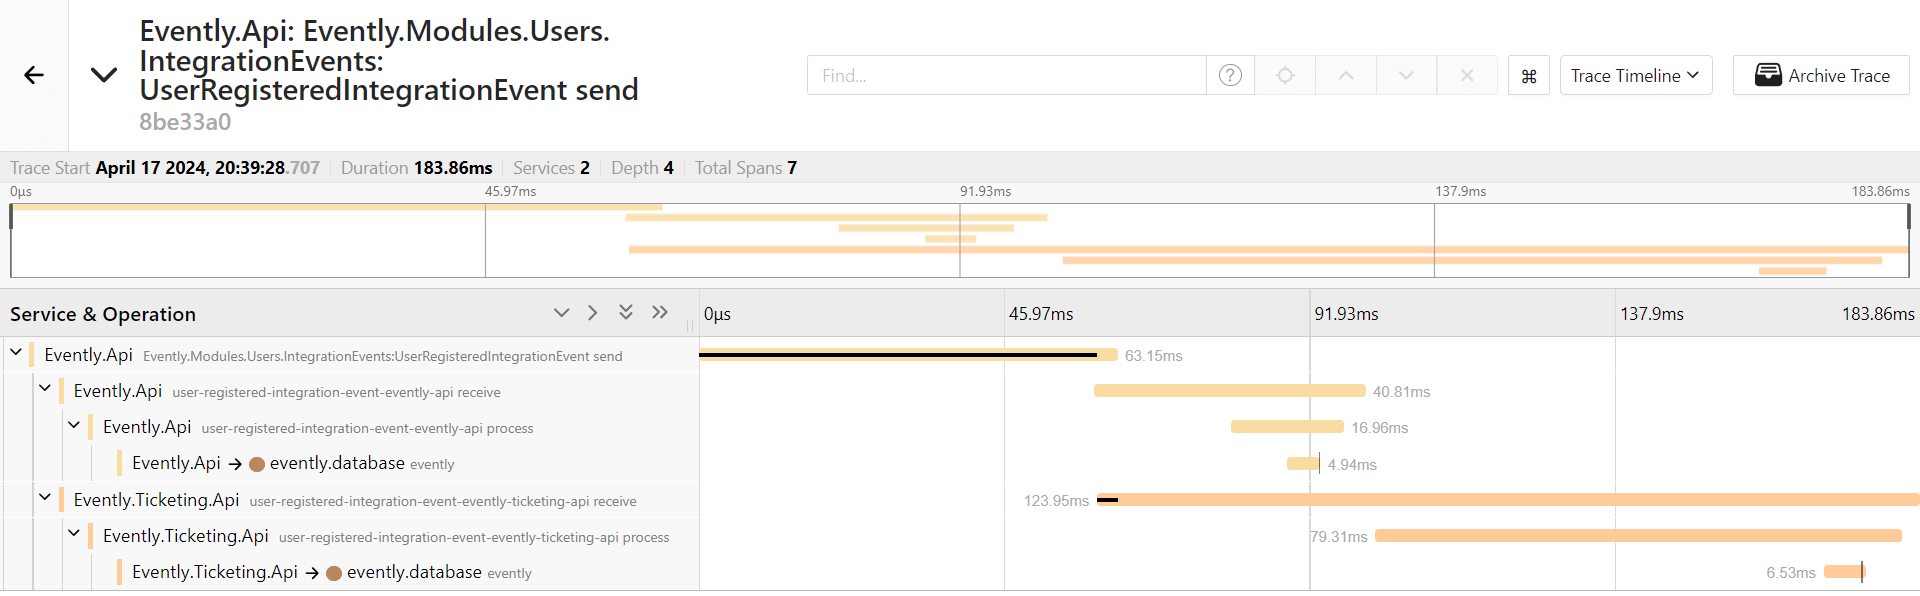Click the trace minimap overview area
1920x596 pixels.
click(958, 240)
